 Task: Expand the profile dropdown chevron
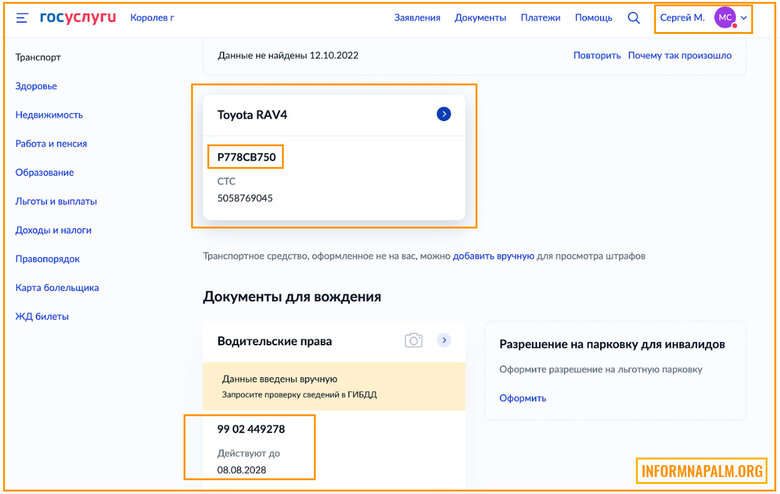point(744,18)
